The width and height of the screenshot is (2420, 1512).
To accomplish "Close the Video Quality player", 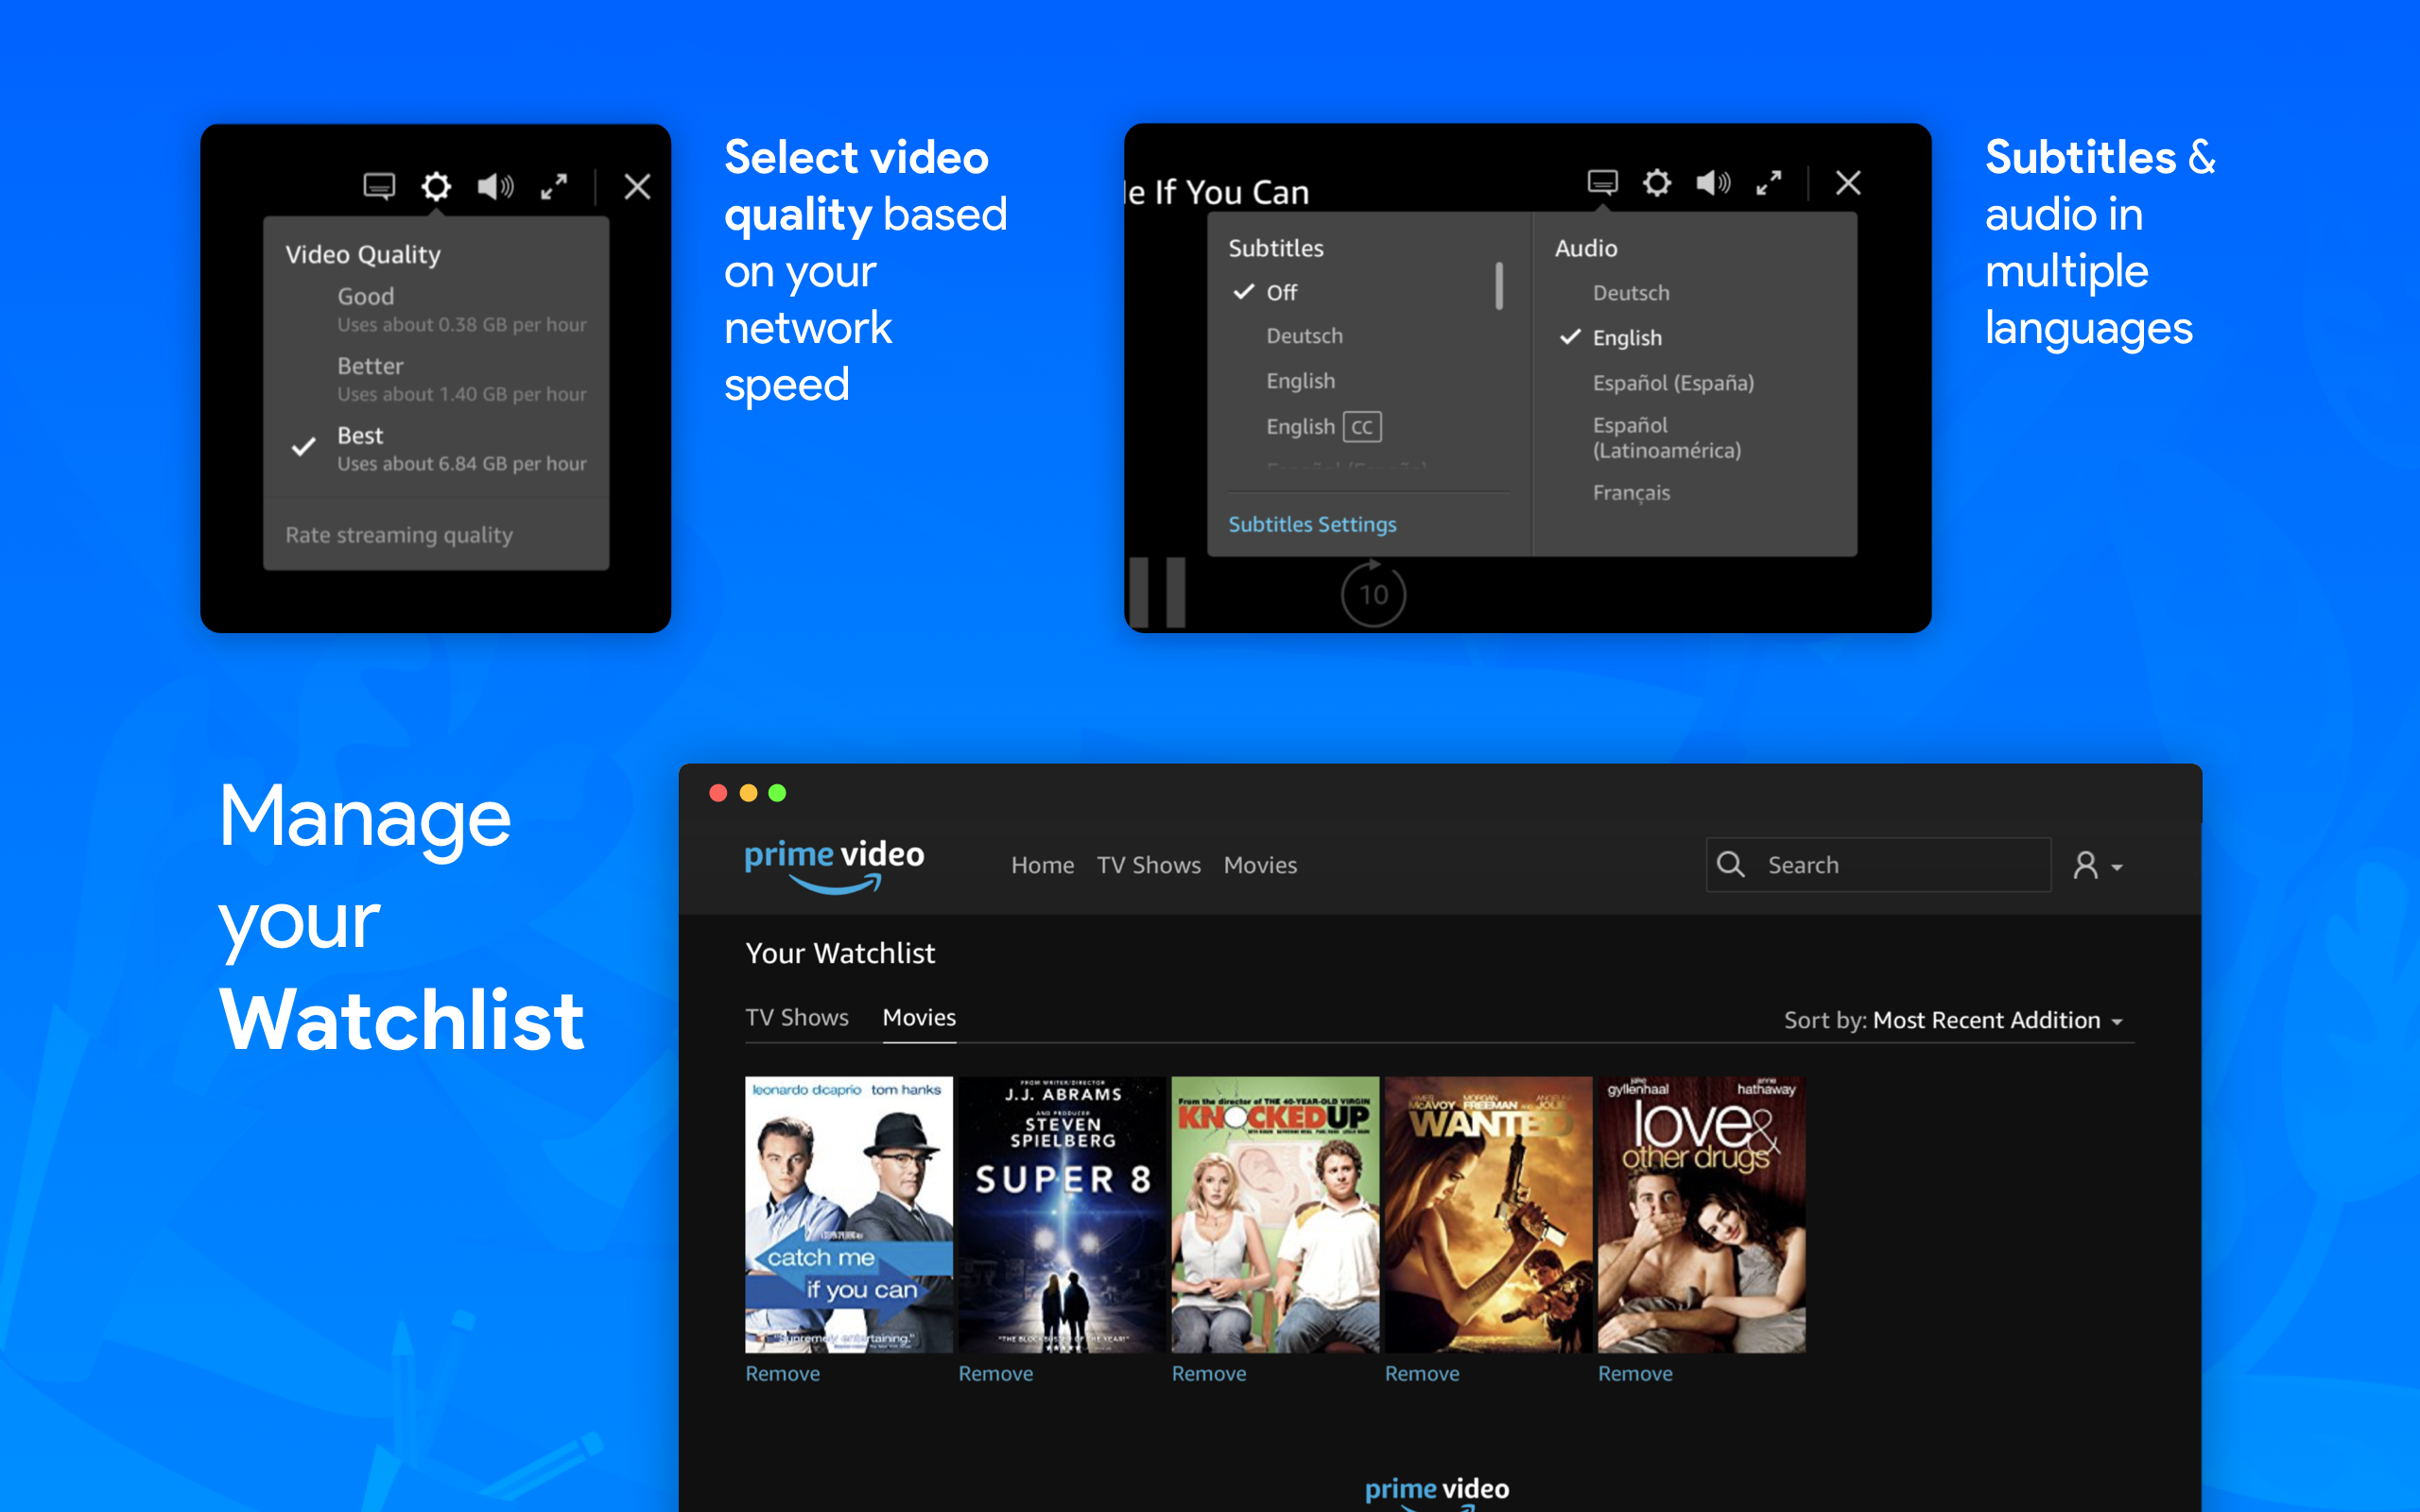I will click(637, 186).
